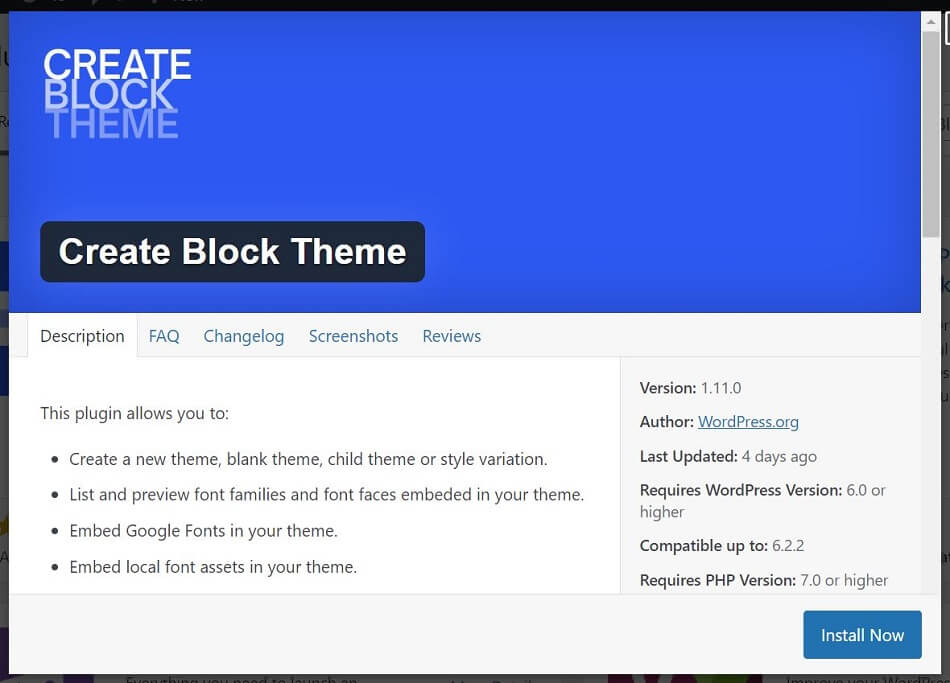Image resolution: width=950 pixels, height=683 pixels.
Task: Switch to the FAQ tab
Action: [164, 336]
